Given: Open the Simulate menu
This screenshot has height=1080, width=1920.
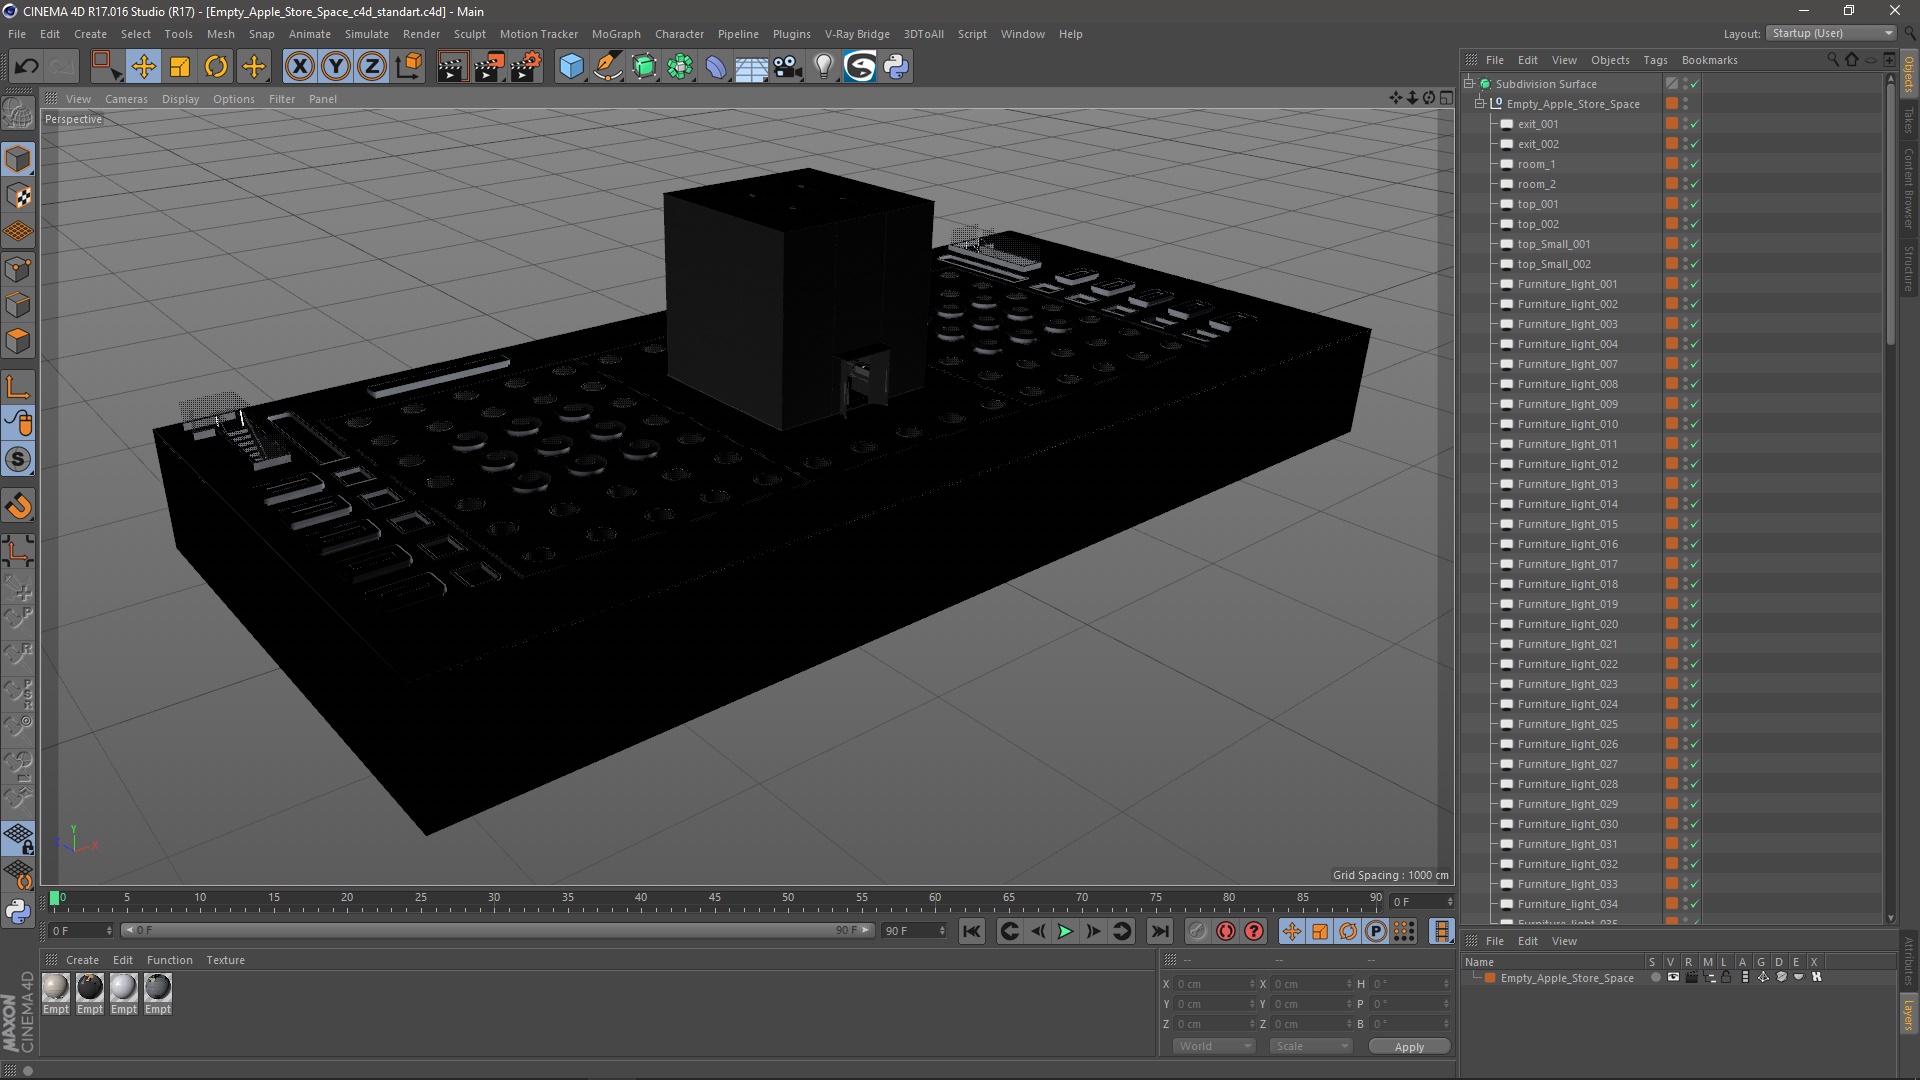Looking at the screenshot, I should coord(367,34).
